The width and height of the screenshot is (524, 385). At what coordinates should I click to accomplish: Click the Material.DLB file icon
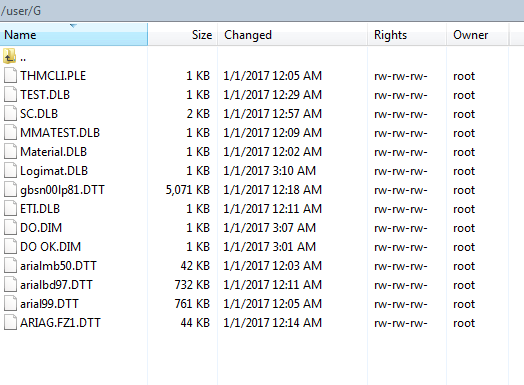point(10,151)
